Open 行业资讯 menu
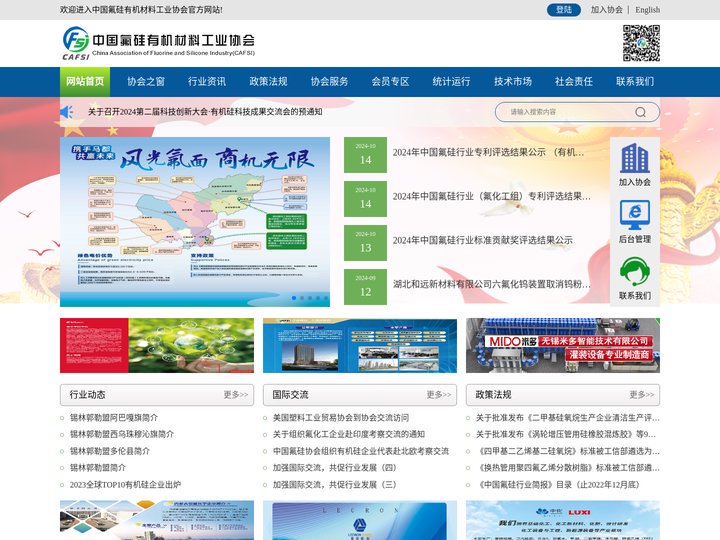 coord(207,82)
